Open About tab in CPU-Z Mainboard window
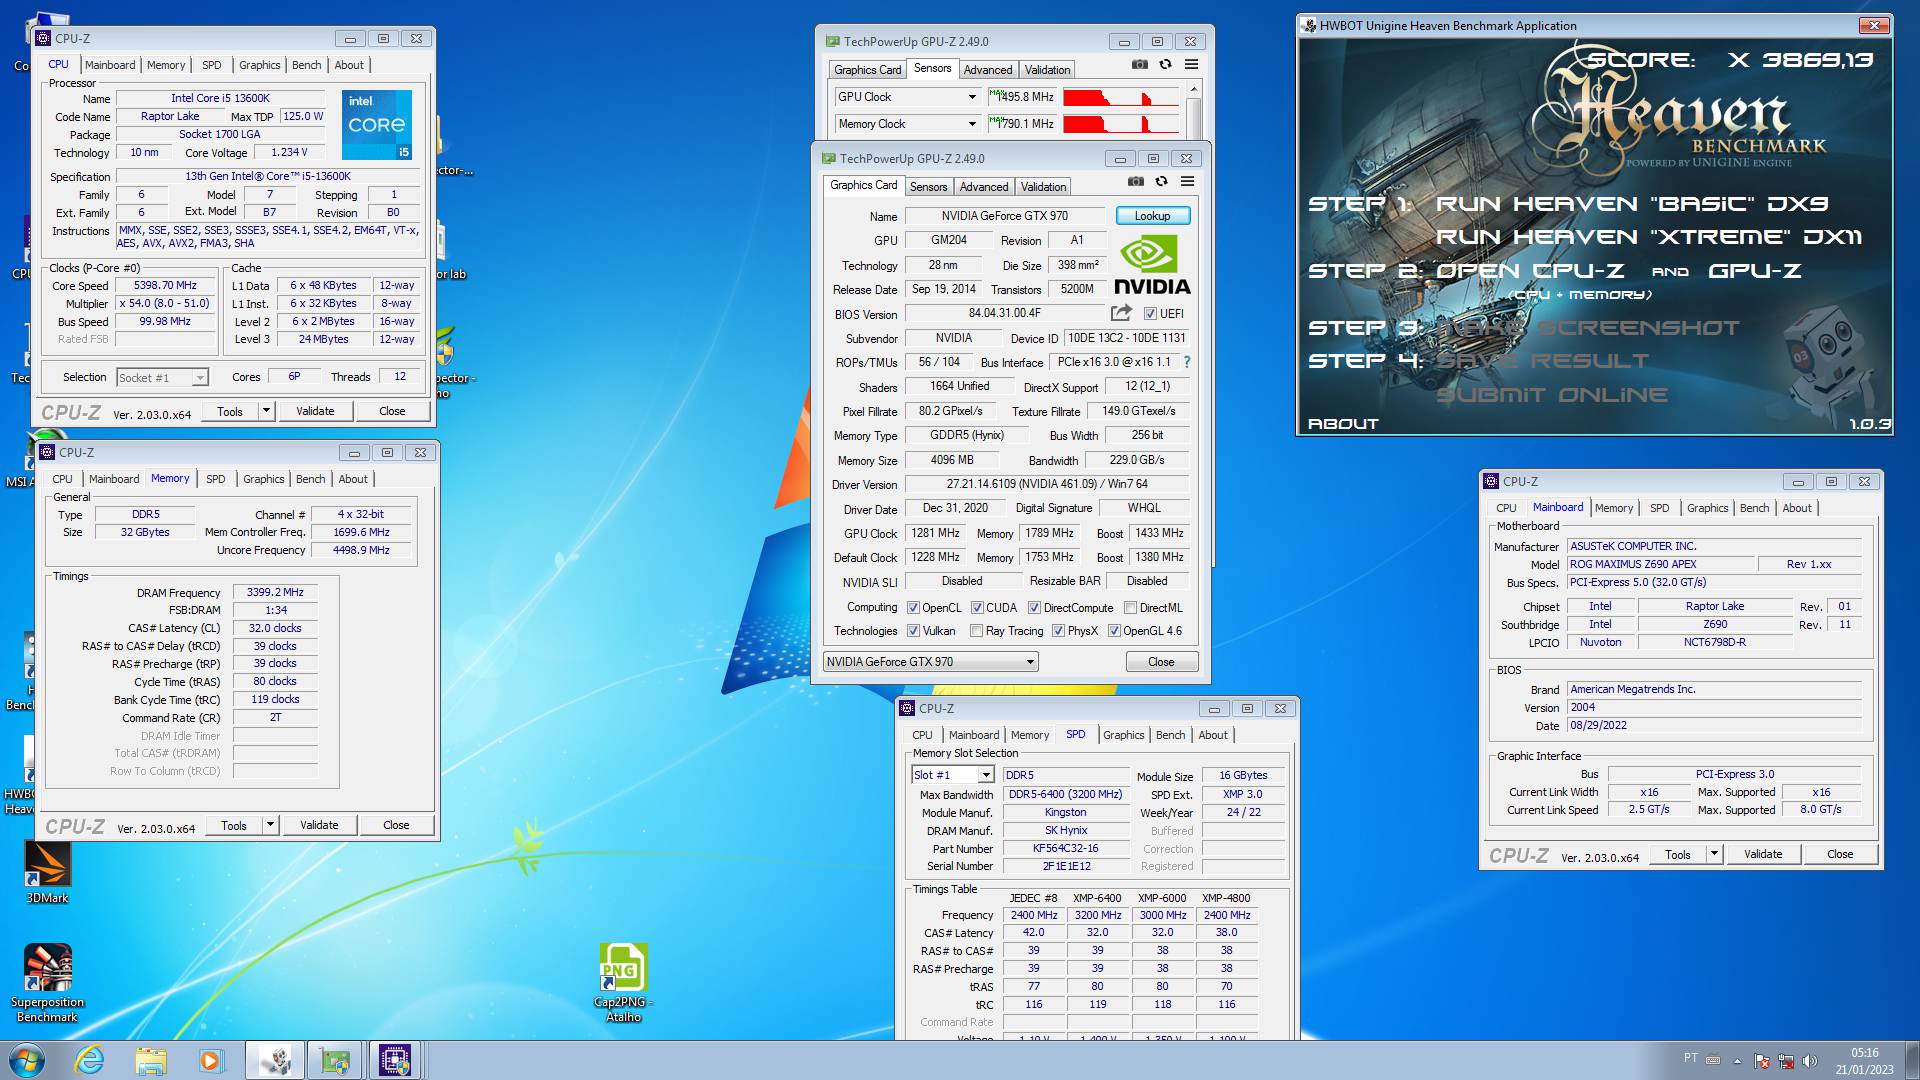 click(1796, 508)
